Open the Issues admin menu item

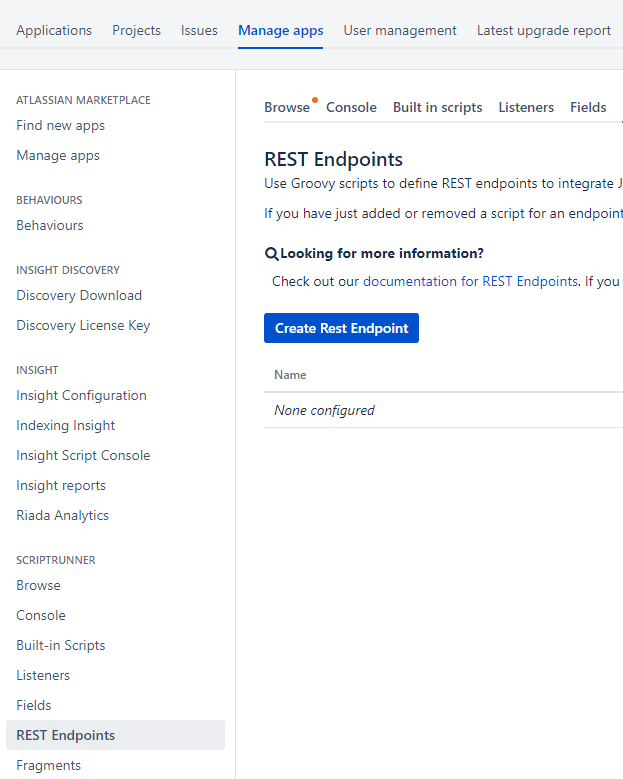click(199, 31)
